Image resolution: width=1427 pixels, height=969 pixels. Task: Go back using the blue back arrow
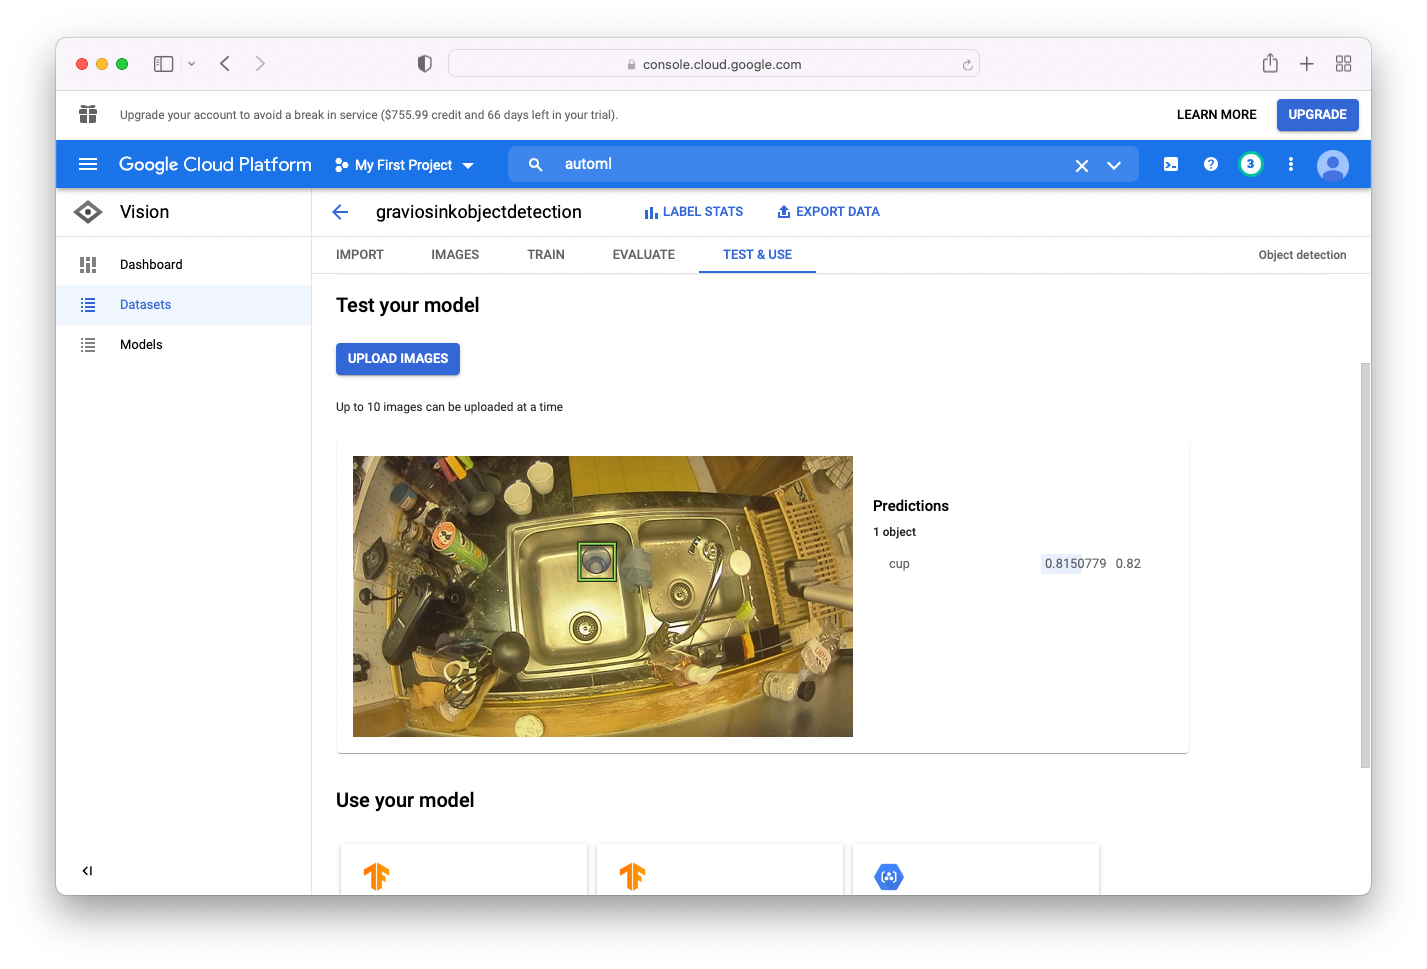point(340,211)
